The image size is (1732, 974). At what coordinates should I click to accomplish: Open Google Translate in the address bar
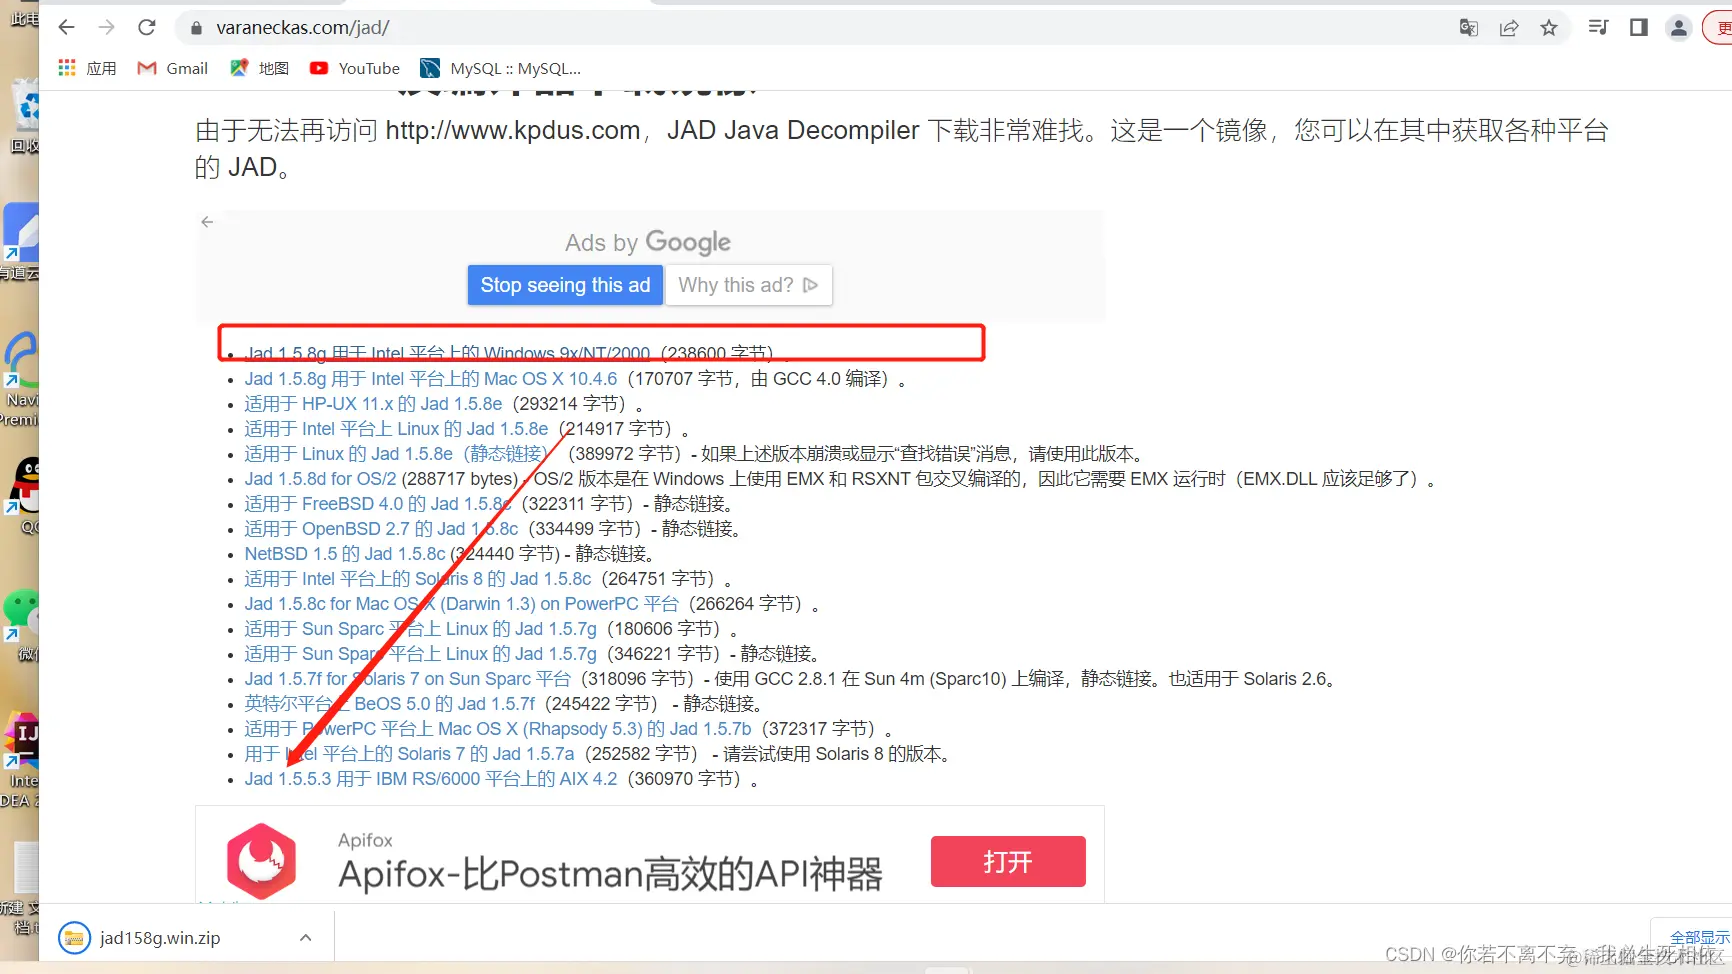coord(1467,27)
